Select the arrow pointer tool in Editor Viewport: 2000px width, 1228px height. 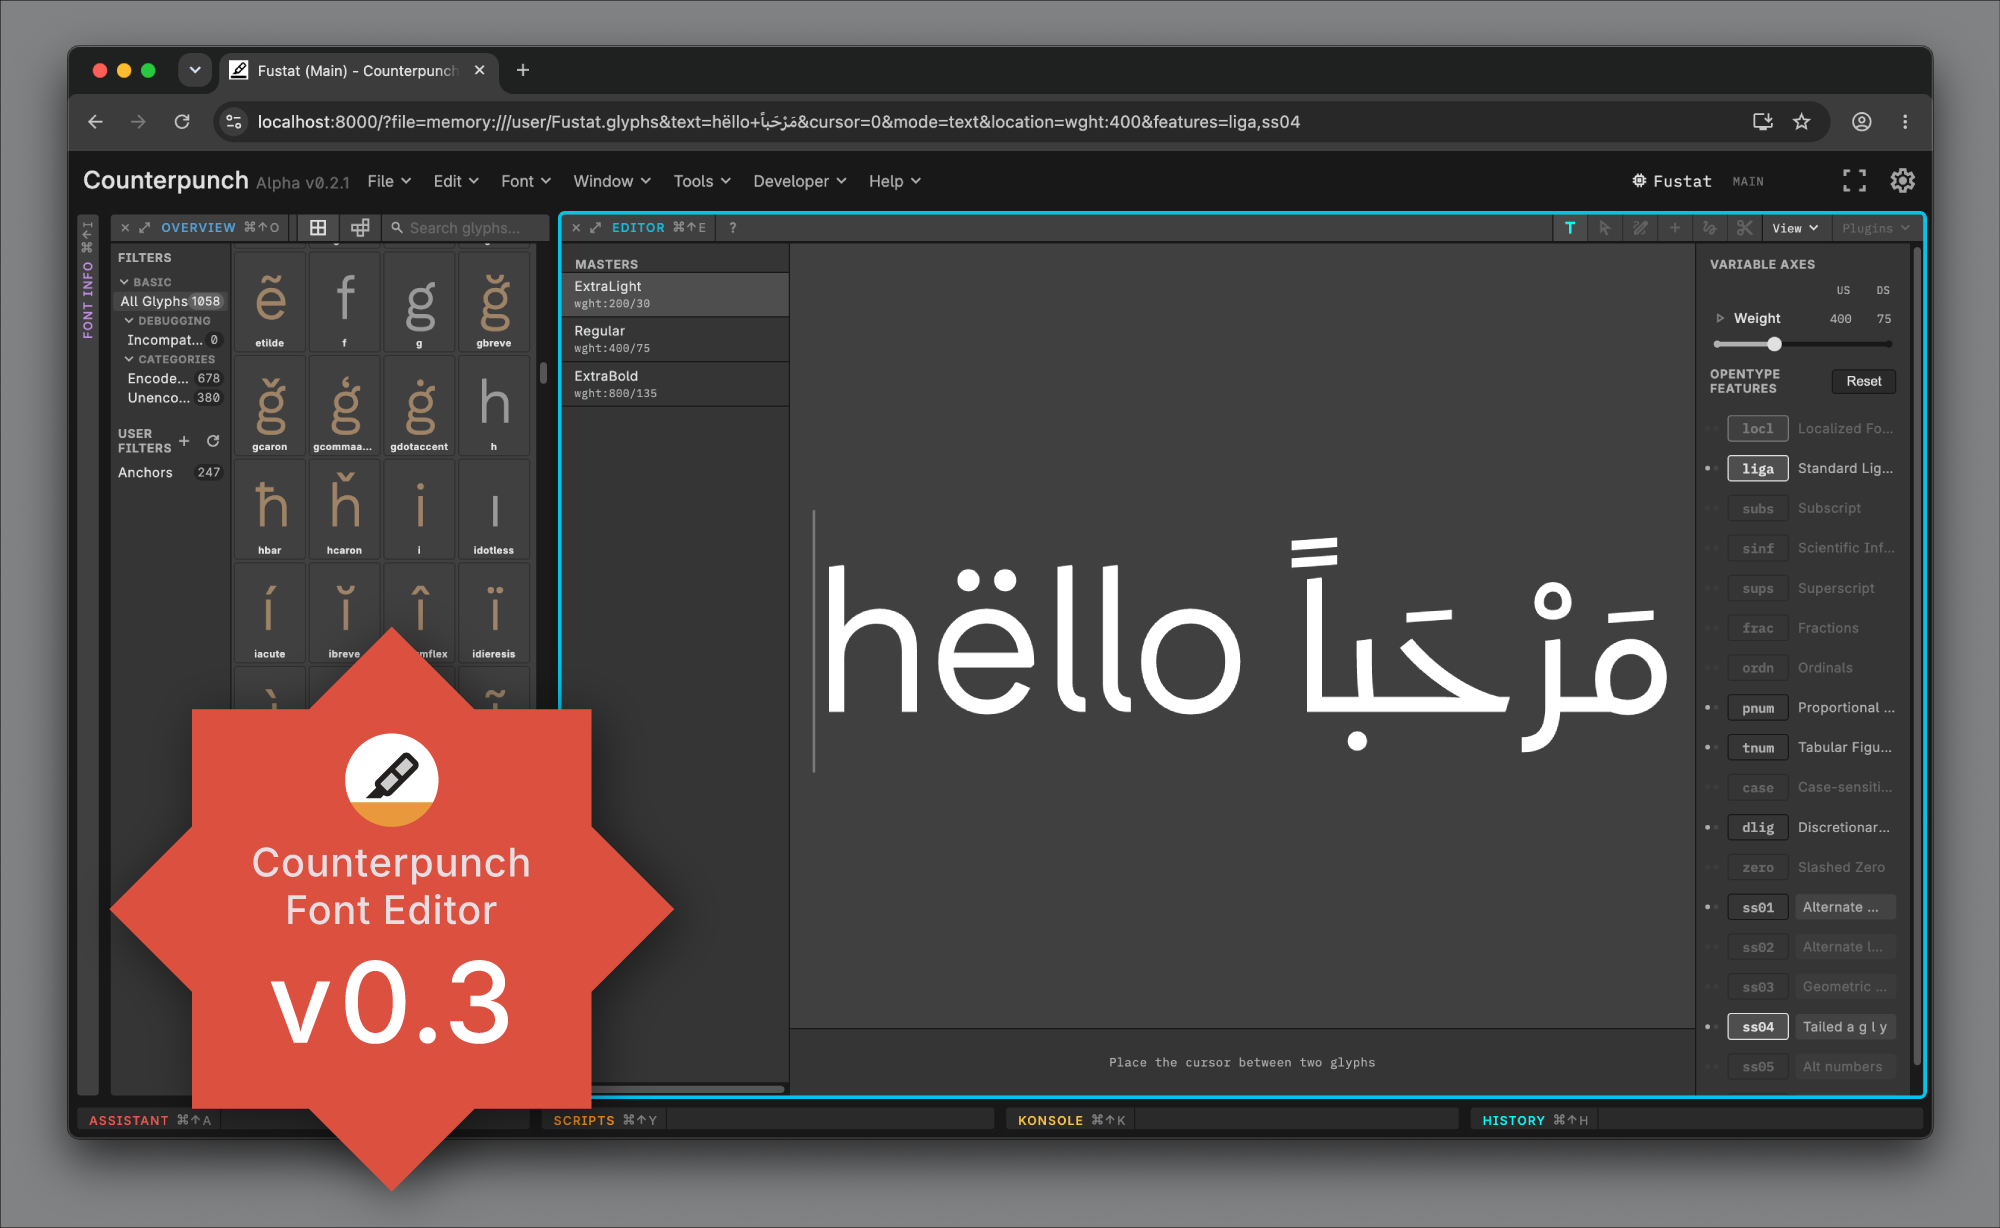1605,228
